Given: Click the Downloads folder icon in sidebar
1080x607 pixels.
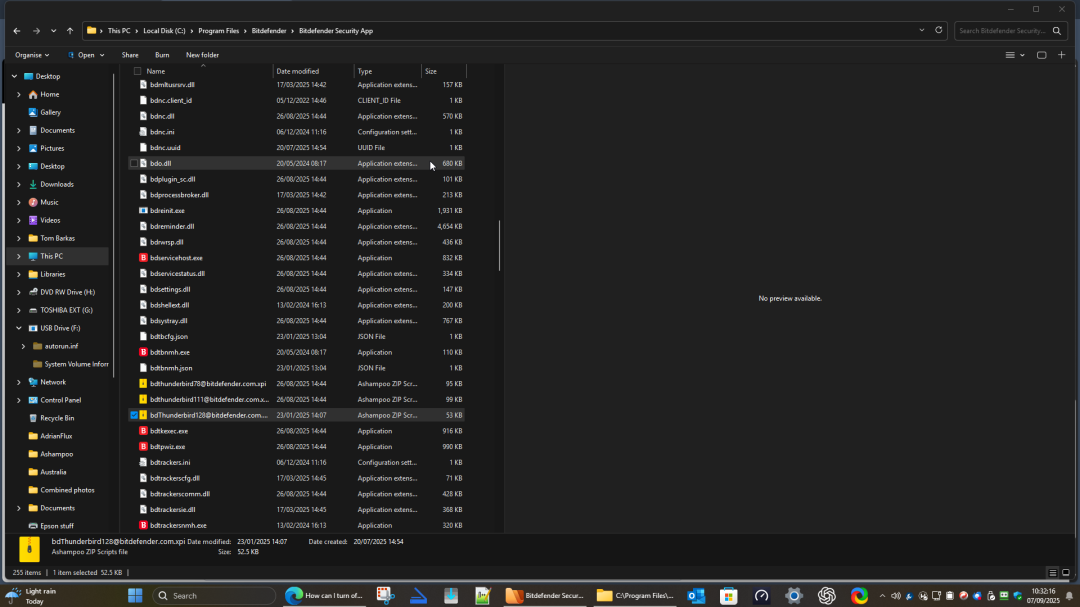Looking at the screenshot, I should point(33,185).
